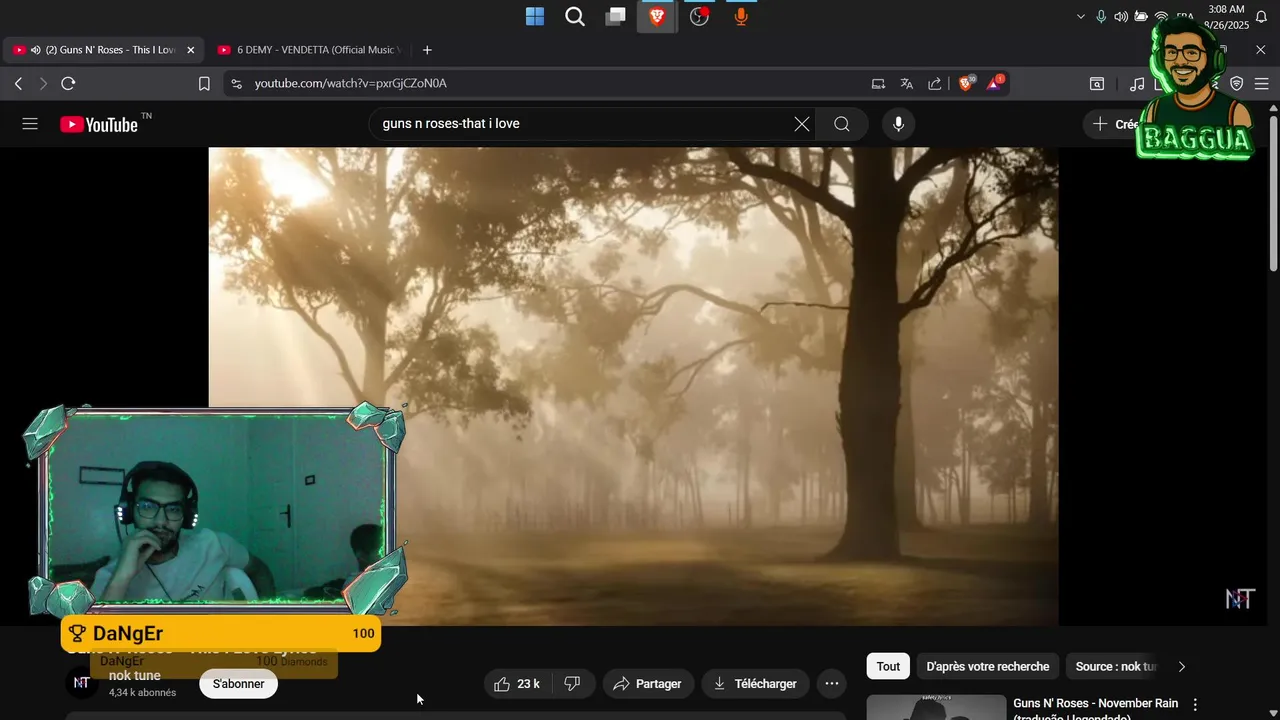Clear the YouTube search text
This screenshot has width=1280, height=720.
tap(802, 124)
